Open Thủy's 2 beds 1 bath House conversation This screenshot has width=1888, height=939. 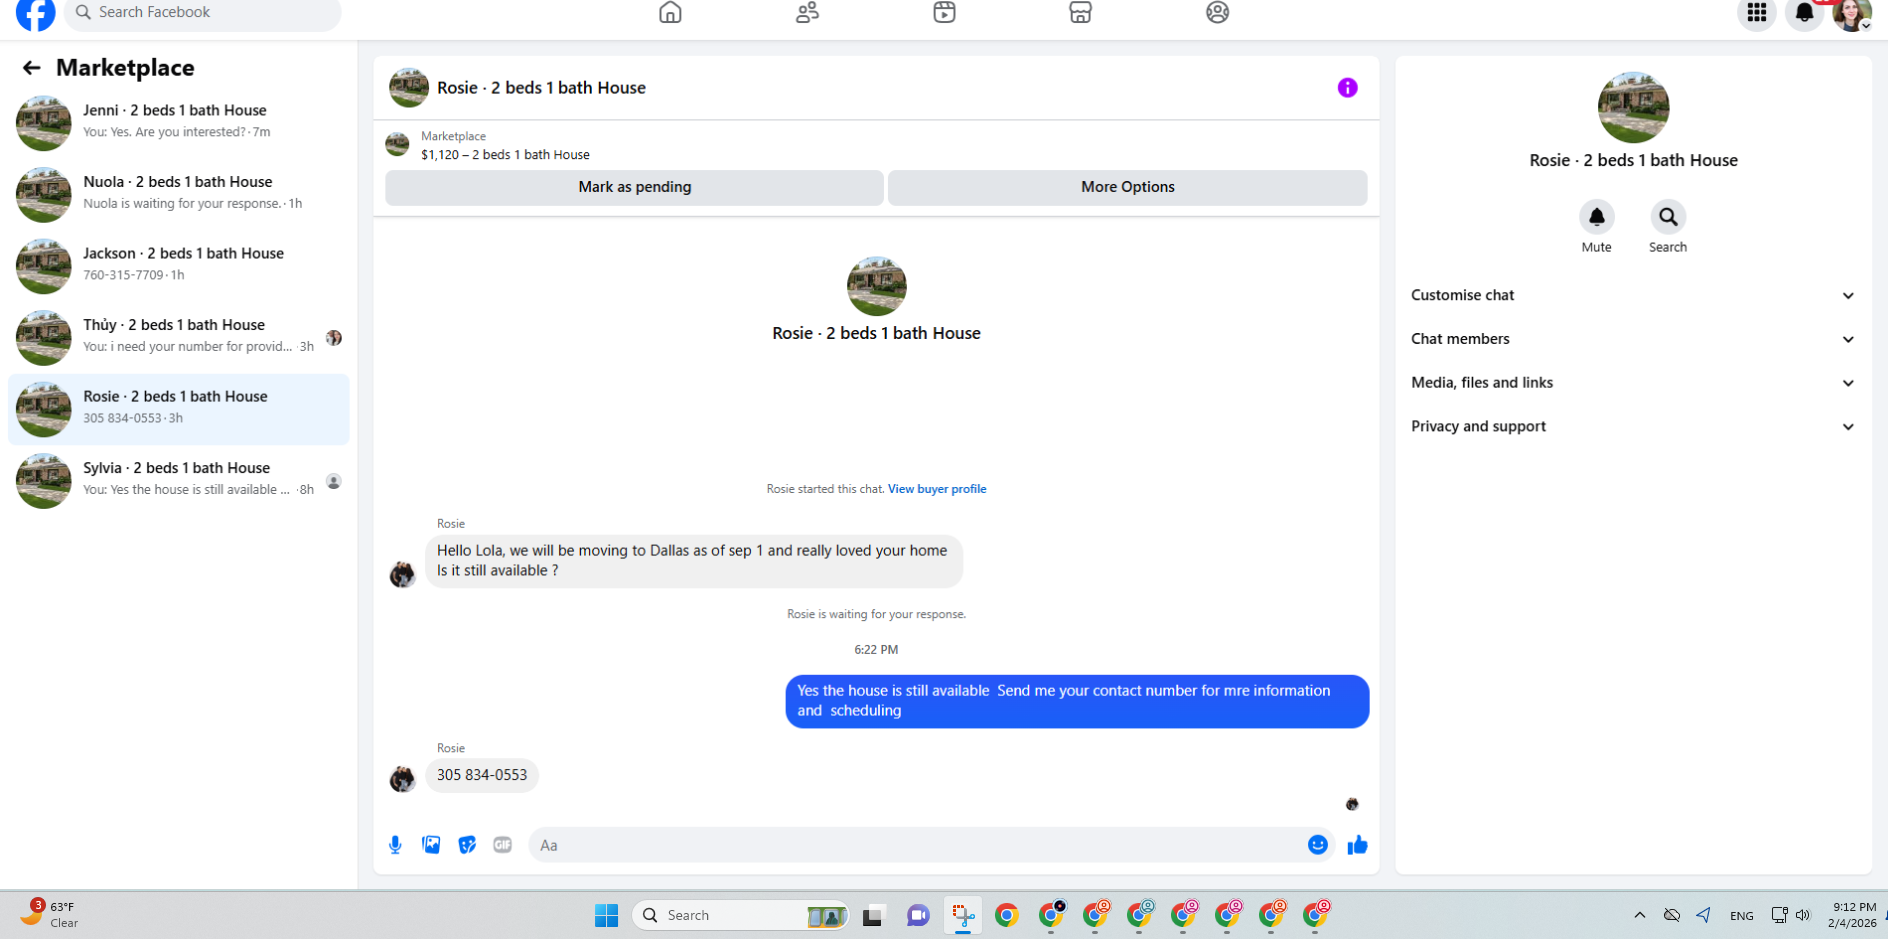[179, 337]
